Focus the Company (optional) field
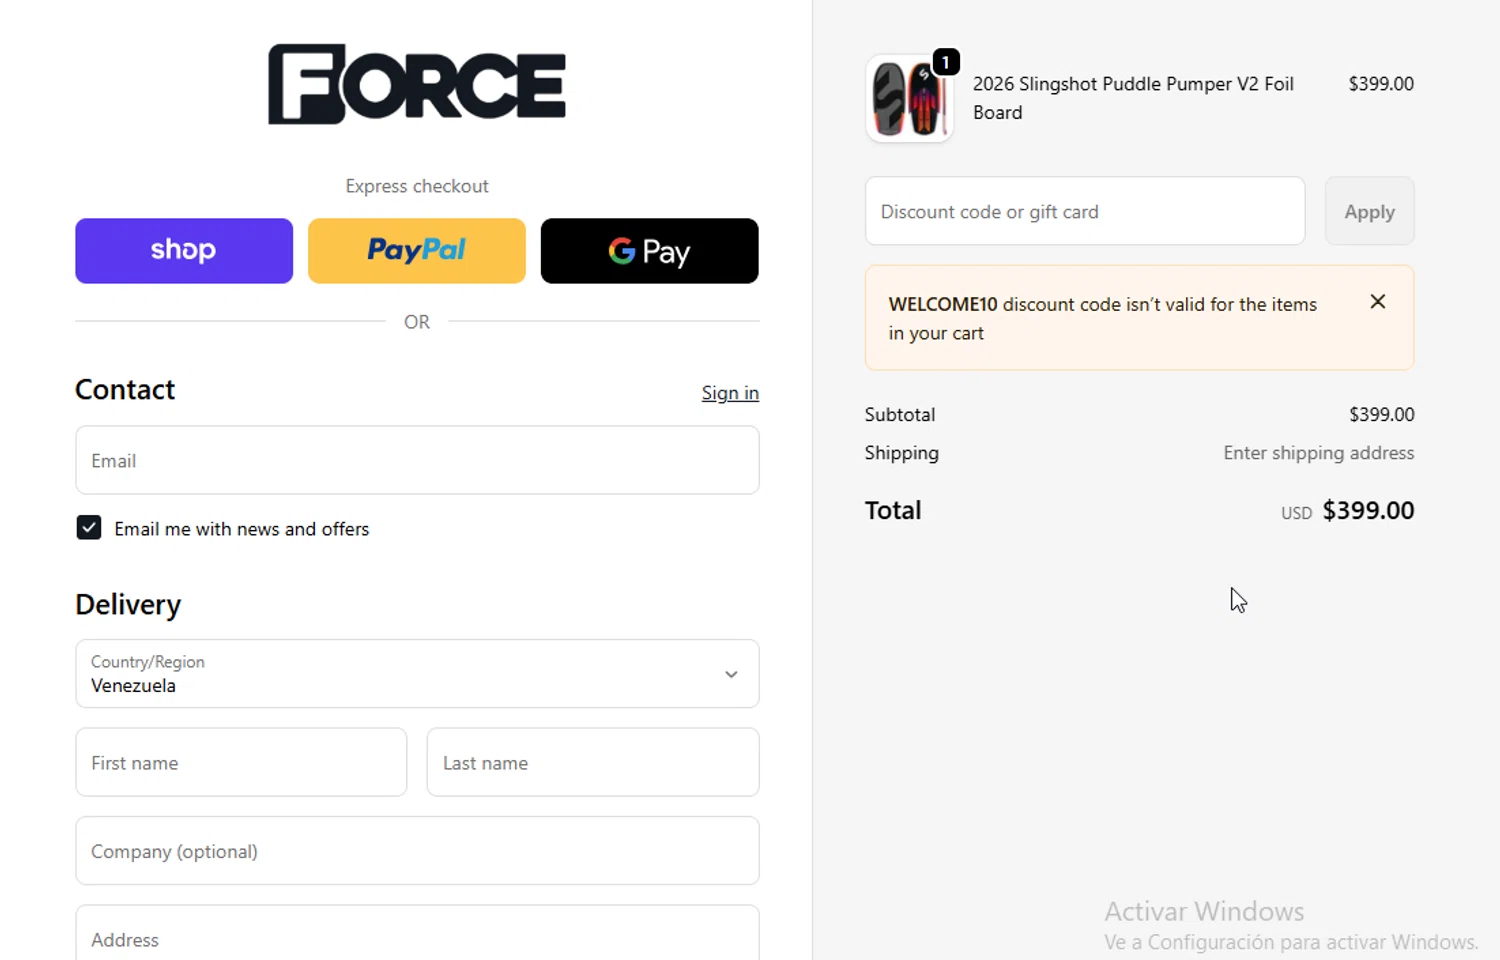Image resolution: width=1500 pixels, height=960 pixels. 417,851
